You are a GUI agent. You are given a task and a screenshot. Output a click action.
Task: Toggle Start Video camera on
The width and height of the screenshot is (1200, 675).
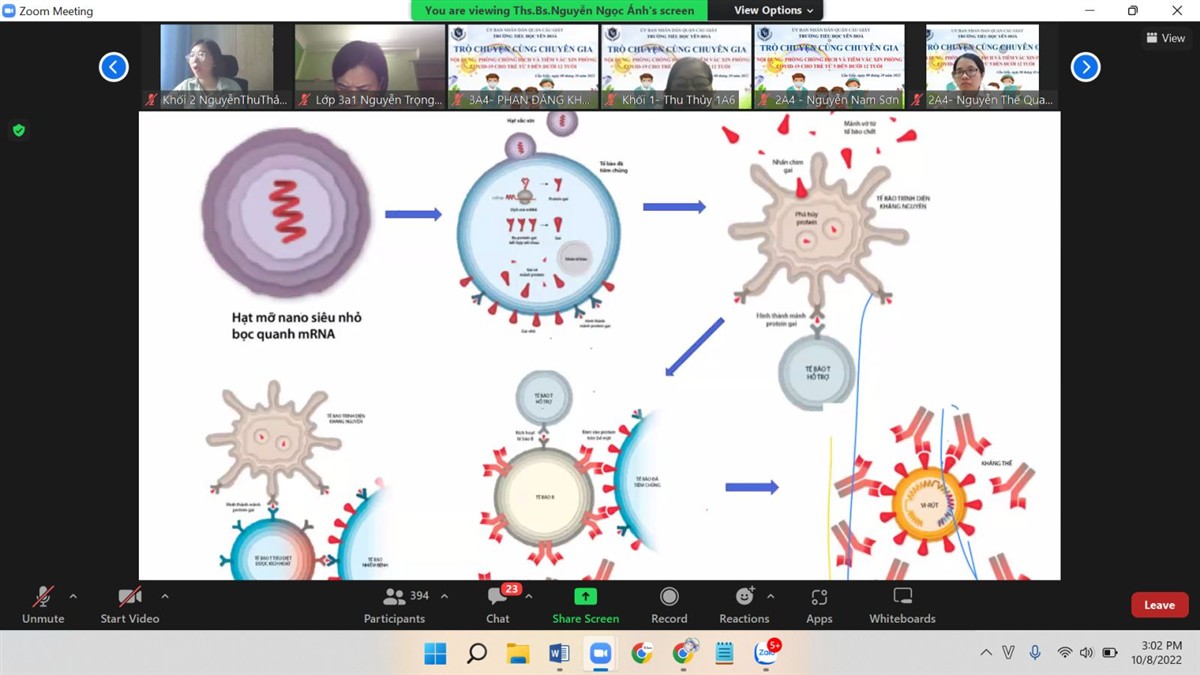point(129,605)
